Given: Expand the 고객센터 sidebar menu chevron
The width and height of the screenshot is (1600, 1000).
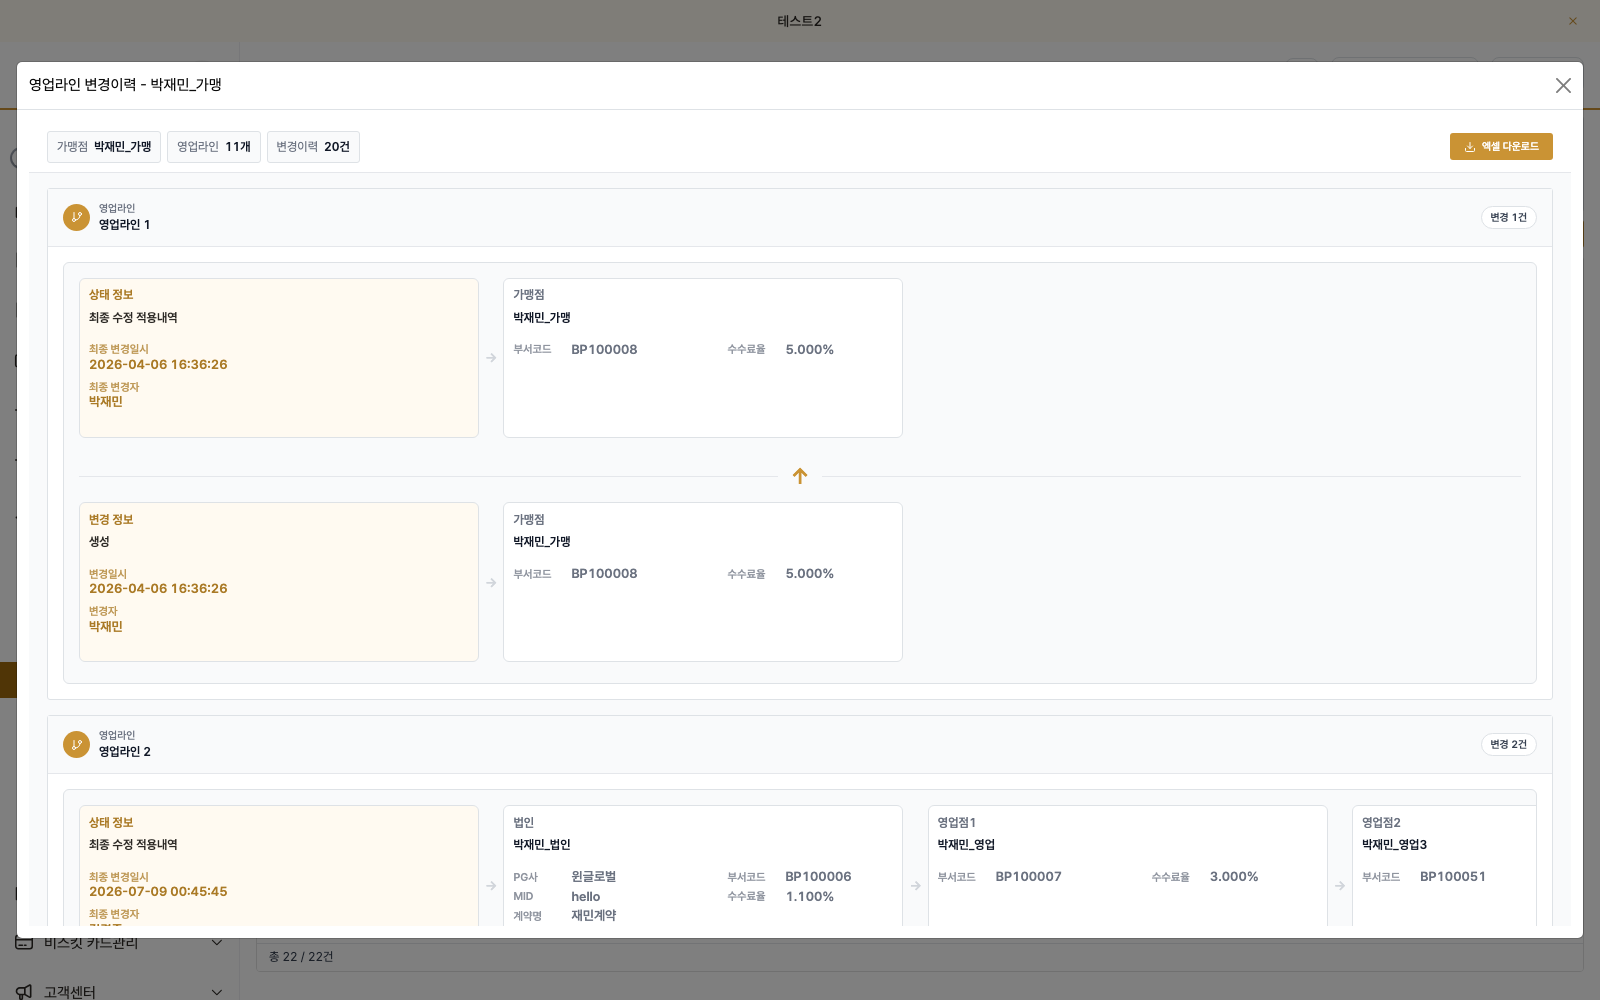Looking at the screenshot, I should point(217,992).
